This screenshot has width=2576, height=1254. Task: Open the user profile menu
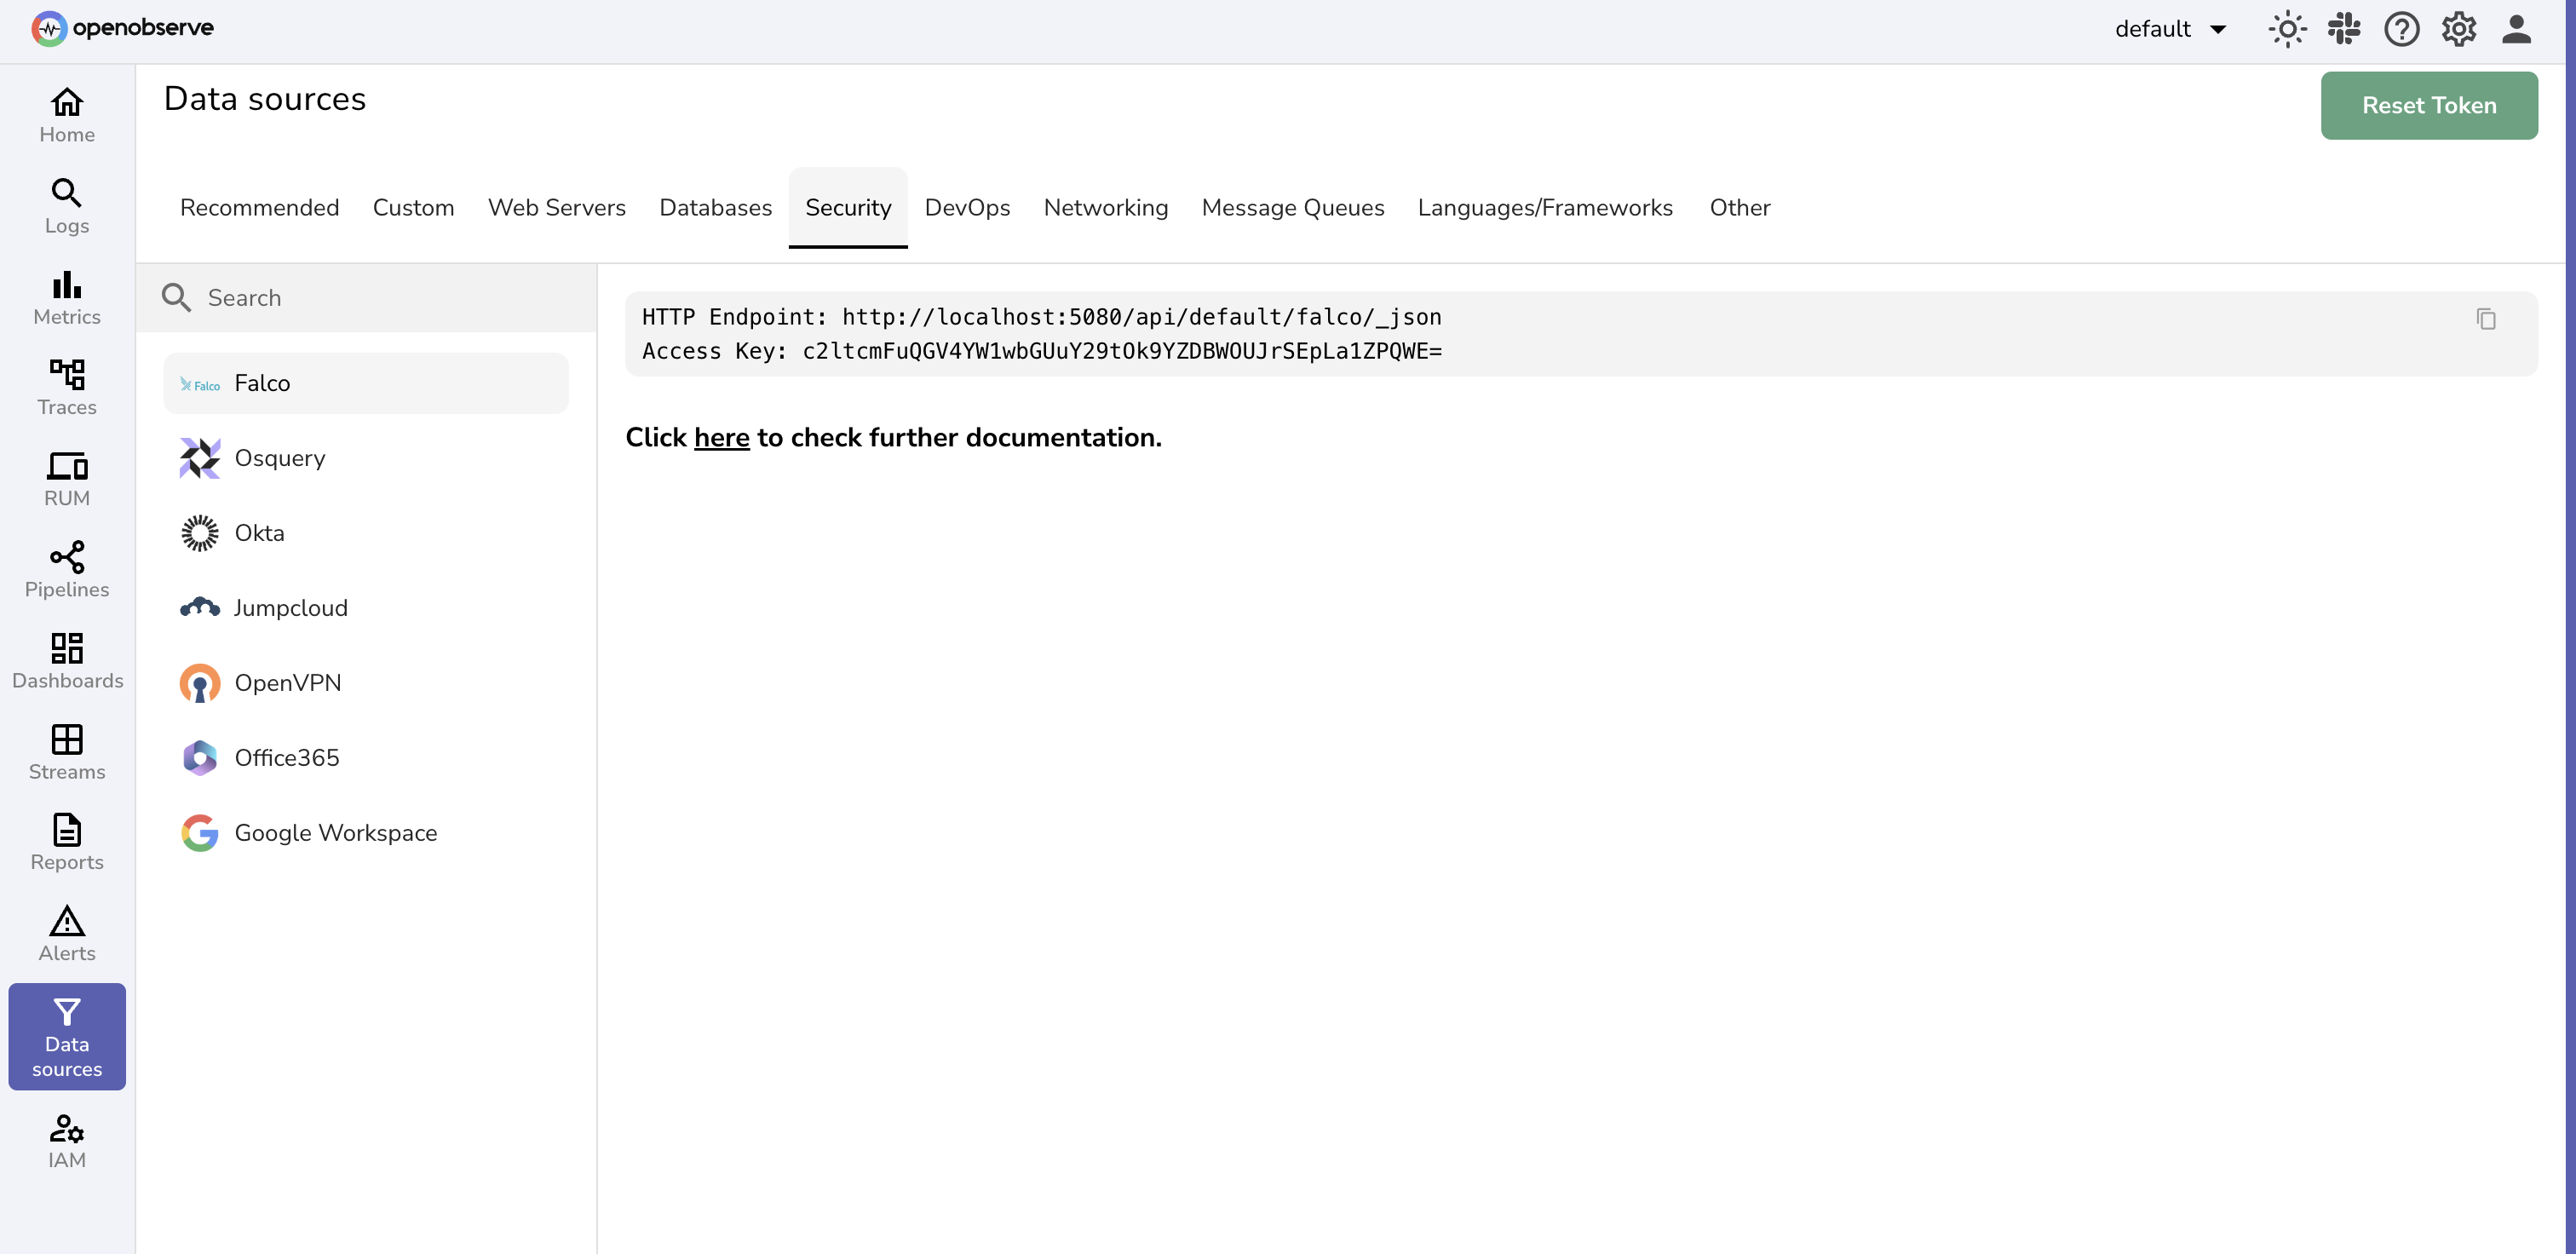tap(2517, 29)
